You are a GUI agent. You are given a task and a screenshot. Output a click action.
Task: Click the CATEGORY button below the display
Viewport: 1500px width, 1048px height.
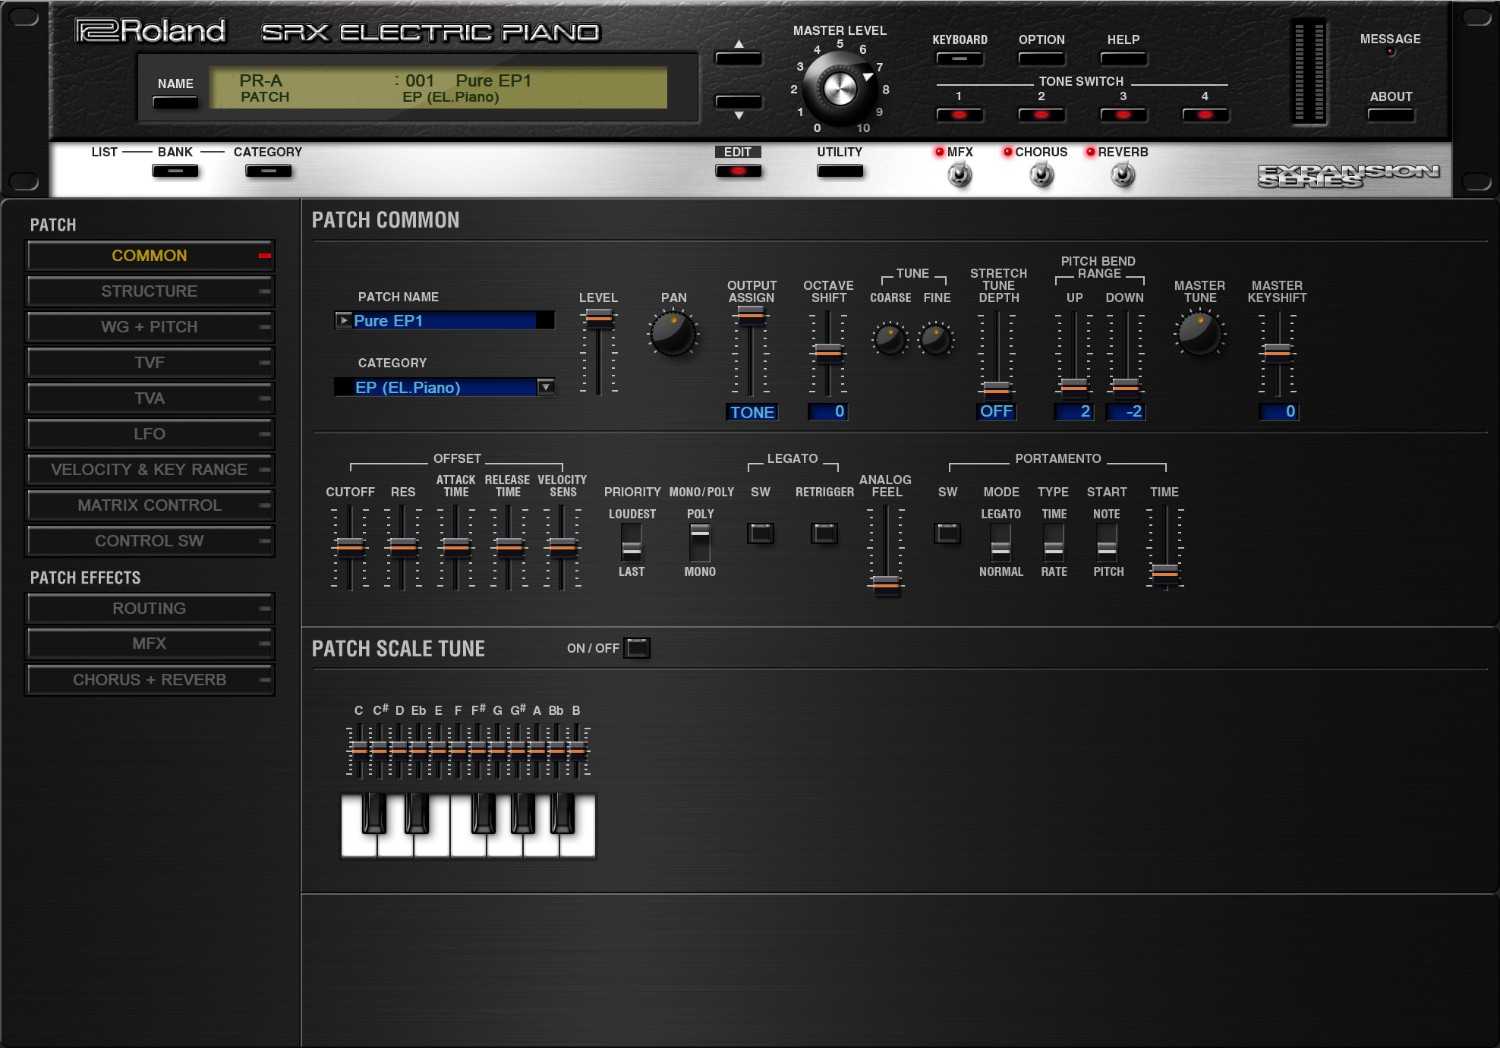pyautogui.click(x=267, y=170)
